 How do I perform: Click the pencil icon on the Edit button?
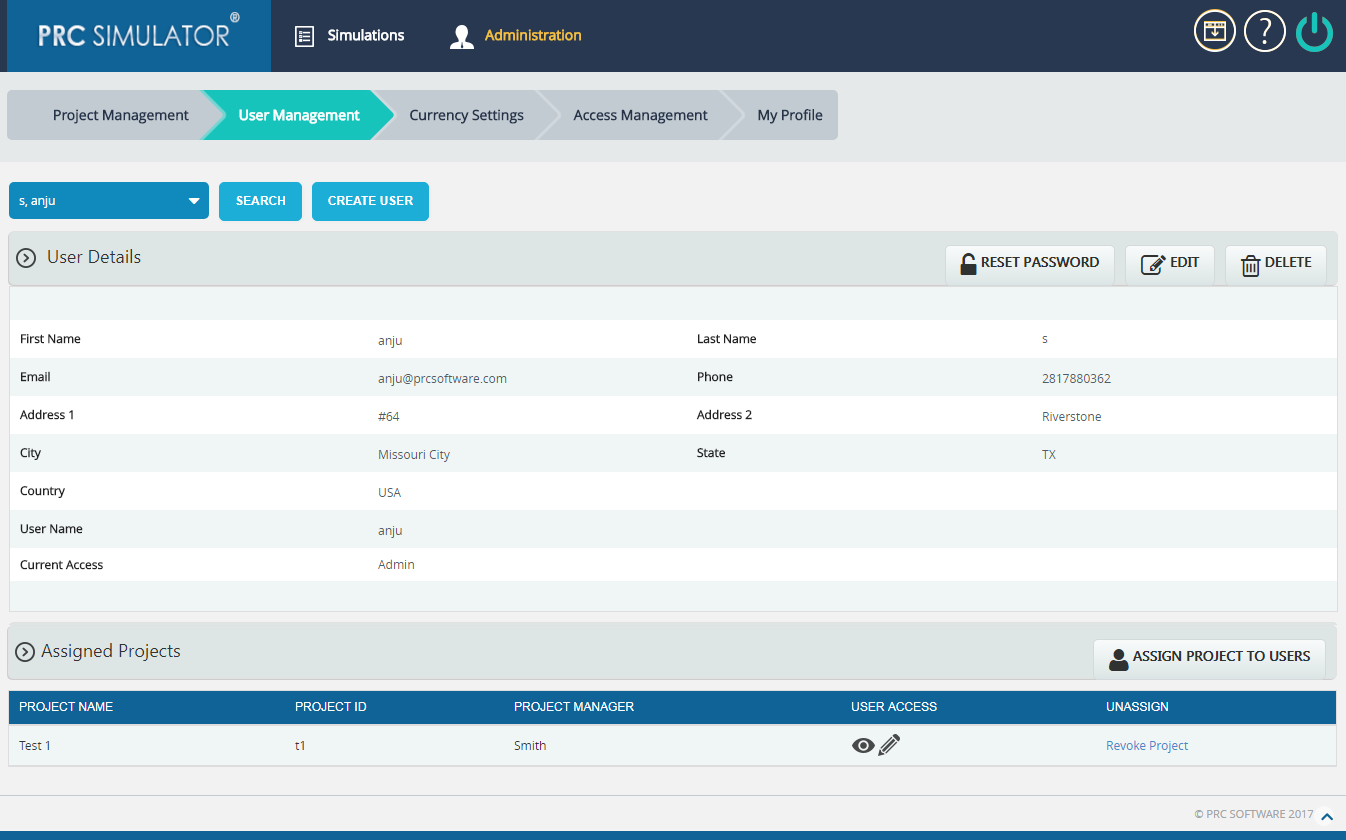[1151, 262]
